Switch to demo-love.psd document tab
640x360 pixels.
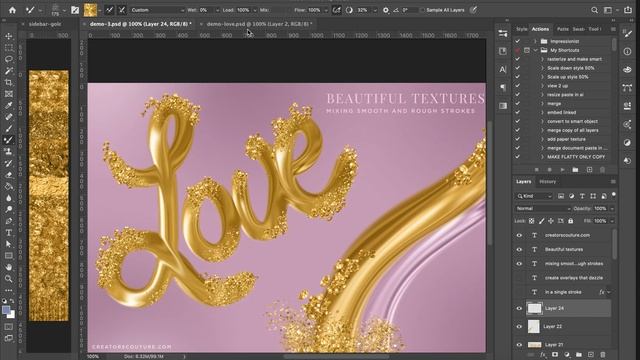(x=260, y=24)
